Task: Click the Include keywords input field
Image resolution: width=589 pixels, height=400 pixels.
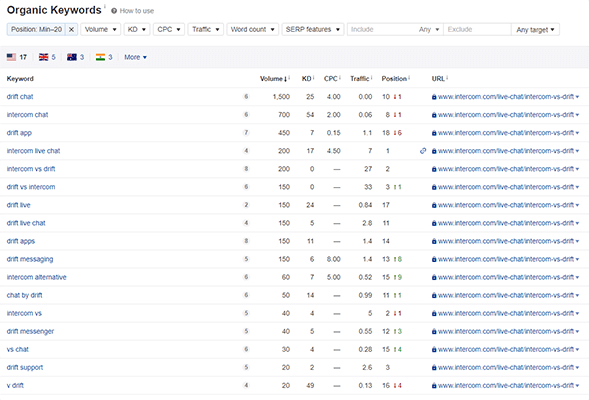Action: point(381,29)
